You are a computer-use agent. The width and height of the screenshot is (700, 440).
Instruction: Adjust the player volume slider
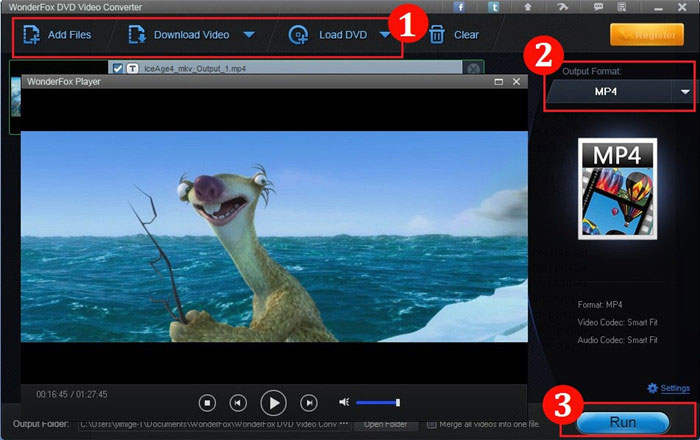(x=378, y=403)
